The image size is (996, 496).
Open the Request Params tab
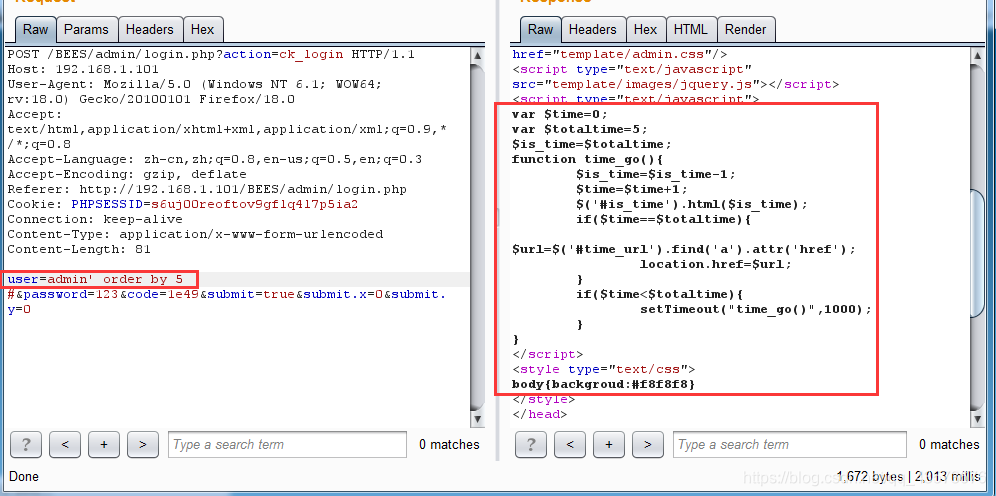pyautogui.click(x=86, y=29)
